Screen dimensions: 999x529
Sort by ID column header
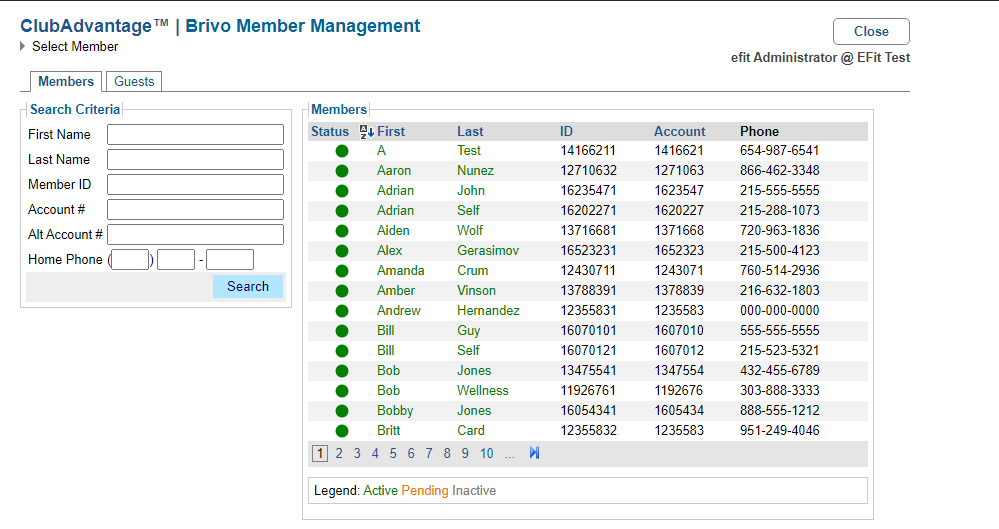pos(566,131)
